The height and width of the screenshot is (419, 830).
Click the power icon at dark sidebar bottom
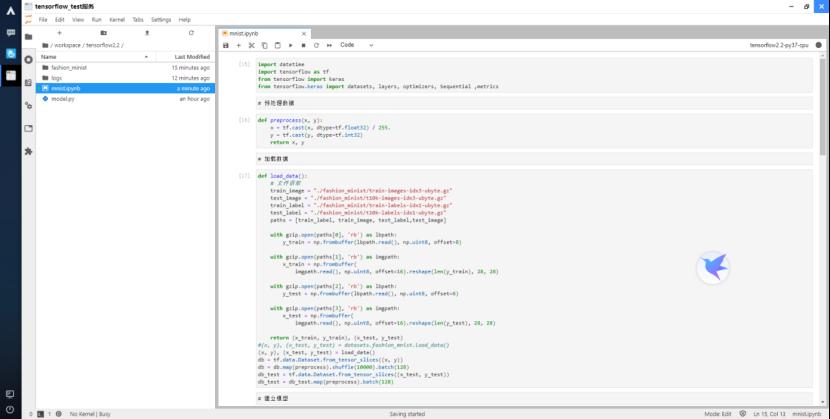tap(10, 409)
